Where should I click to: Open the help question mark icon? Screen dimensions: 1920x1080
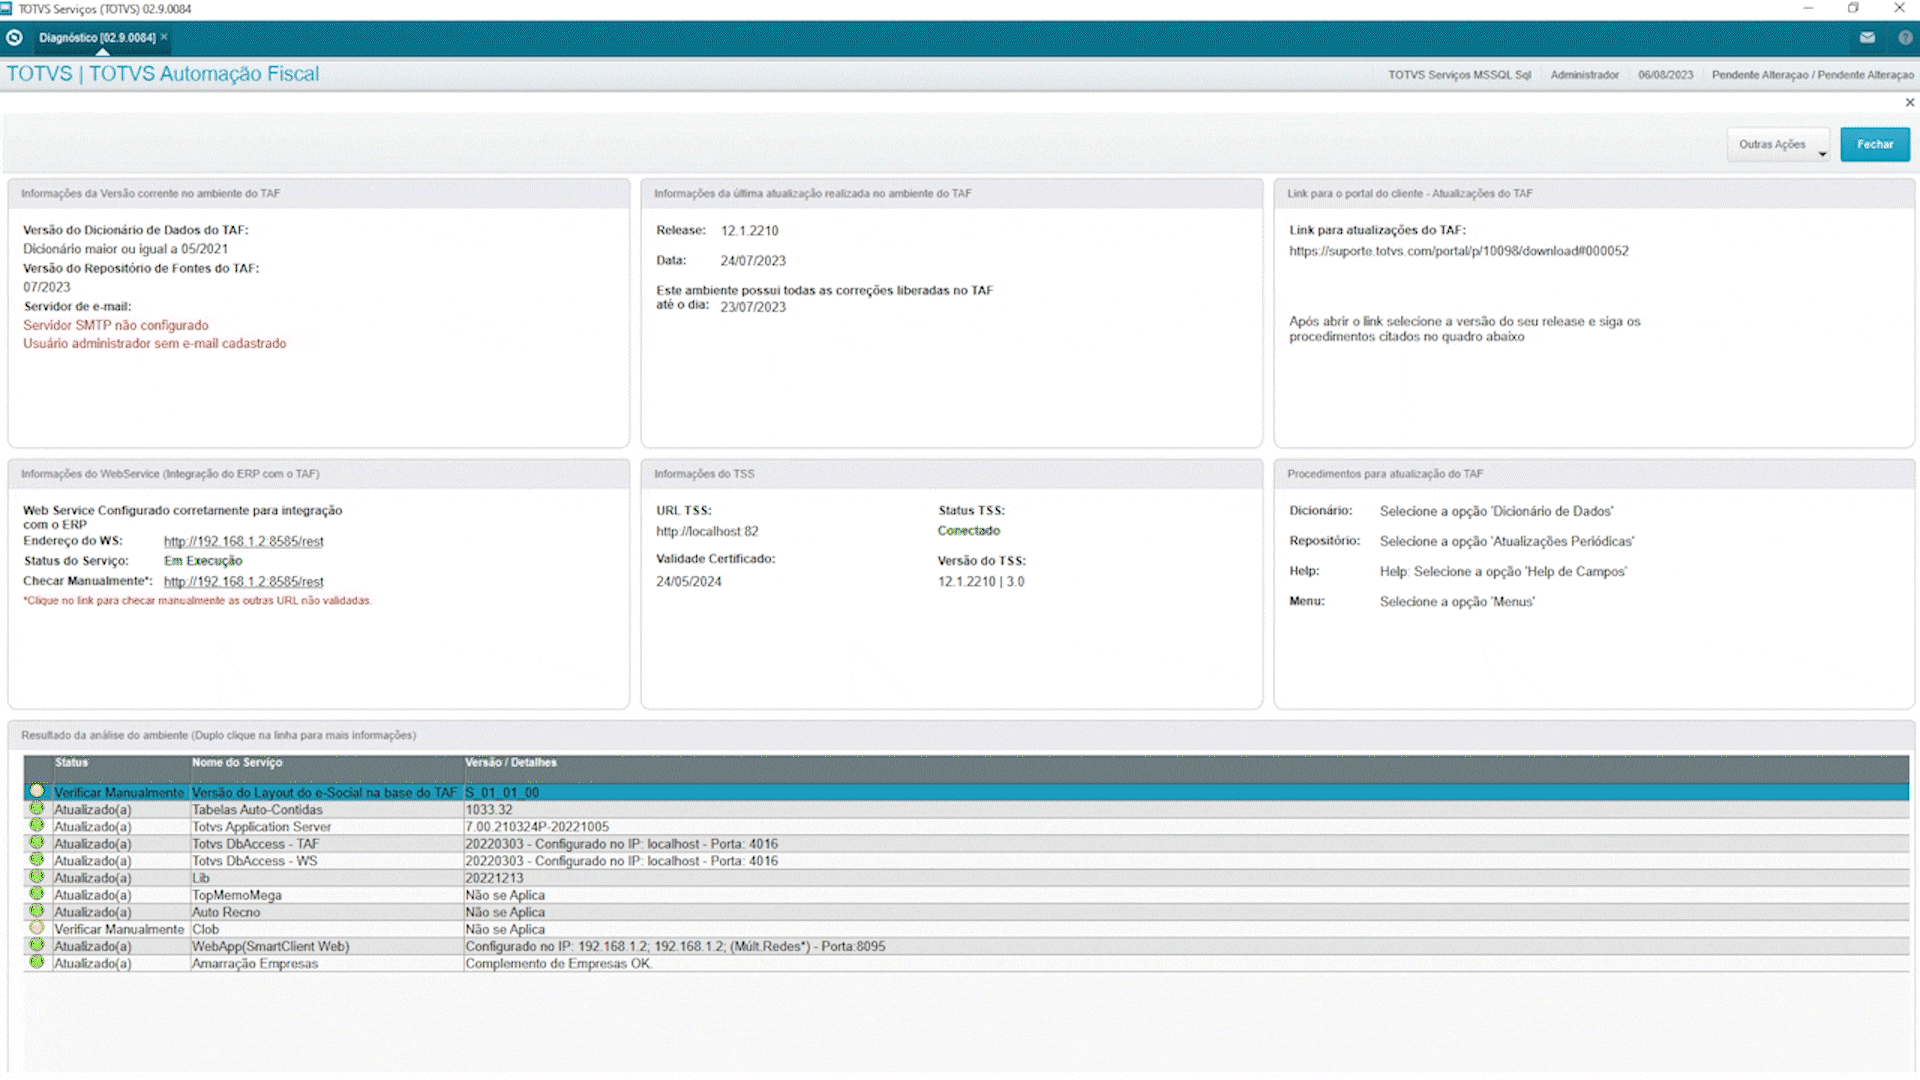(x=1905, y=38)
